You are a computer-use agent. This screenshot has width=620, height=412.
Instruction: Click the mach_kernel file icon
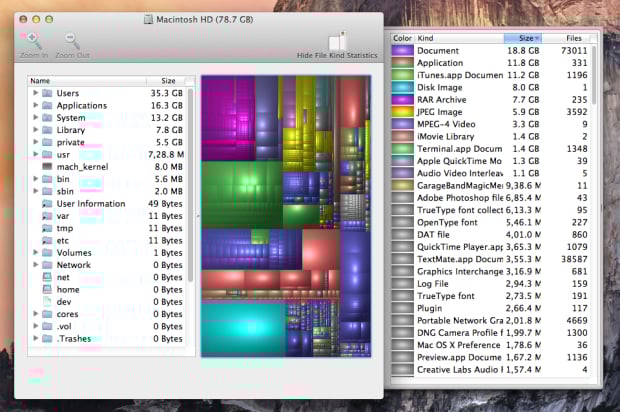[x=48, y=166]
